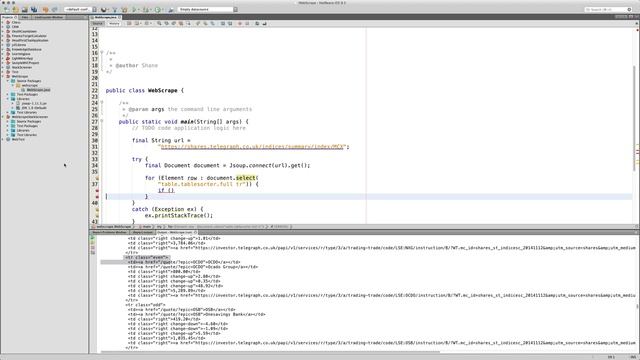The height and width of the screenshot is (360, 640).
Task: Select the KnowledgeDatabase project
Action: (27, 49)
